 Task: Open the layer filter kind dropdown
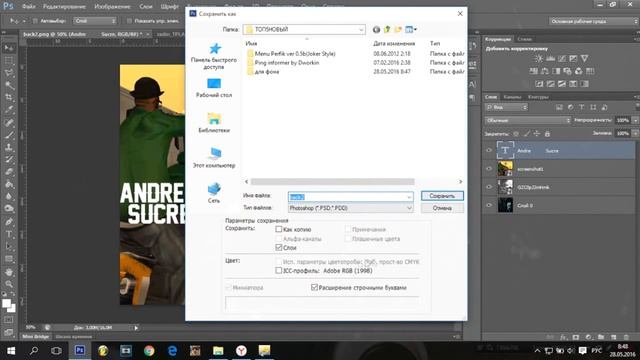click(507, 107)
